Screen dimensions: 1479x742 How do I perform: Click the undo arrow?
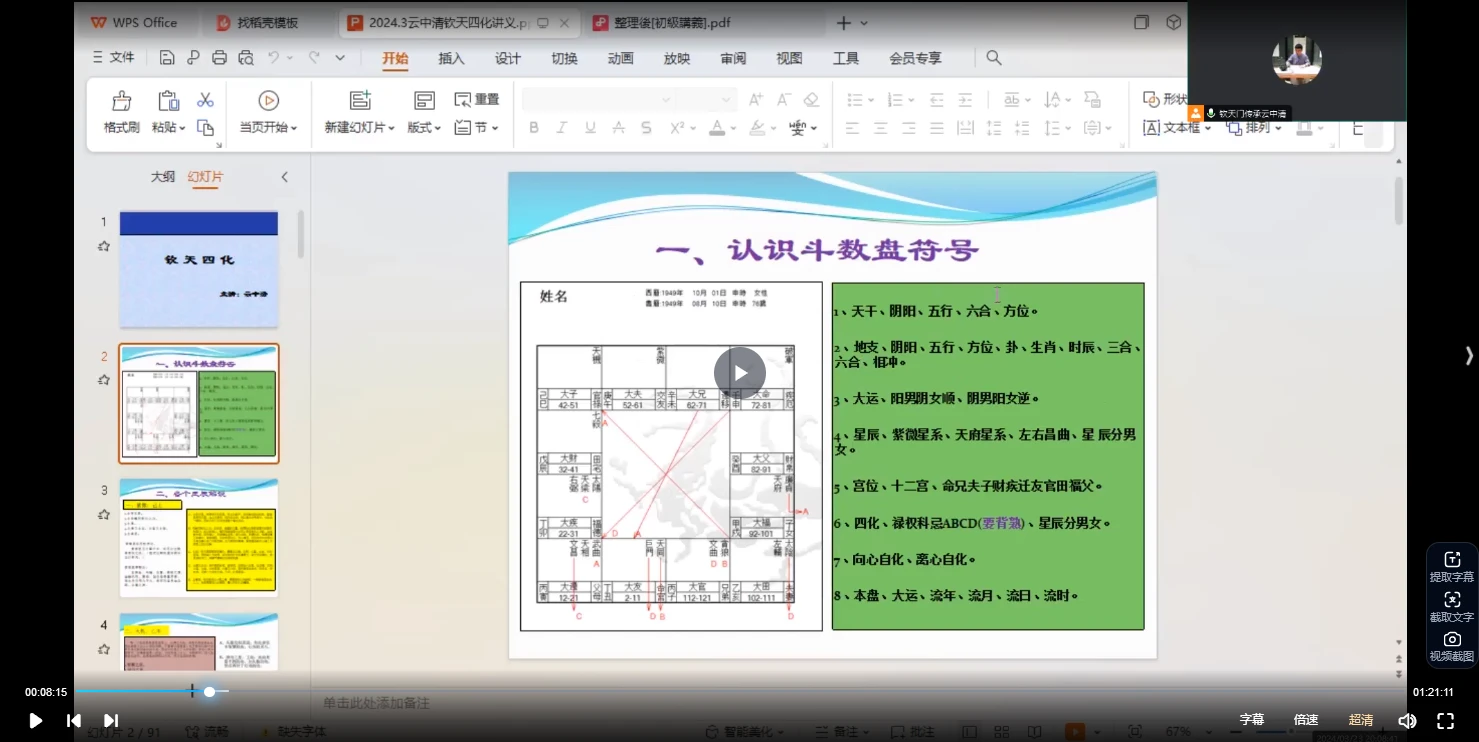click(x=273, y=58)
